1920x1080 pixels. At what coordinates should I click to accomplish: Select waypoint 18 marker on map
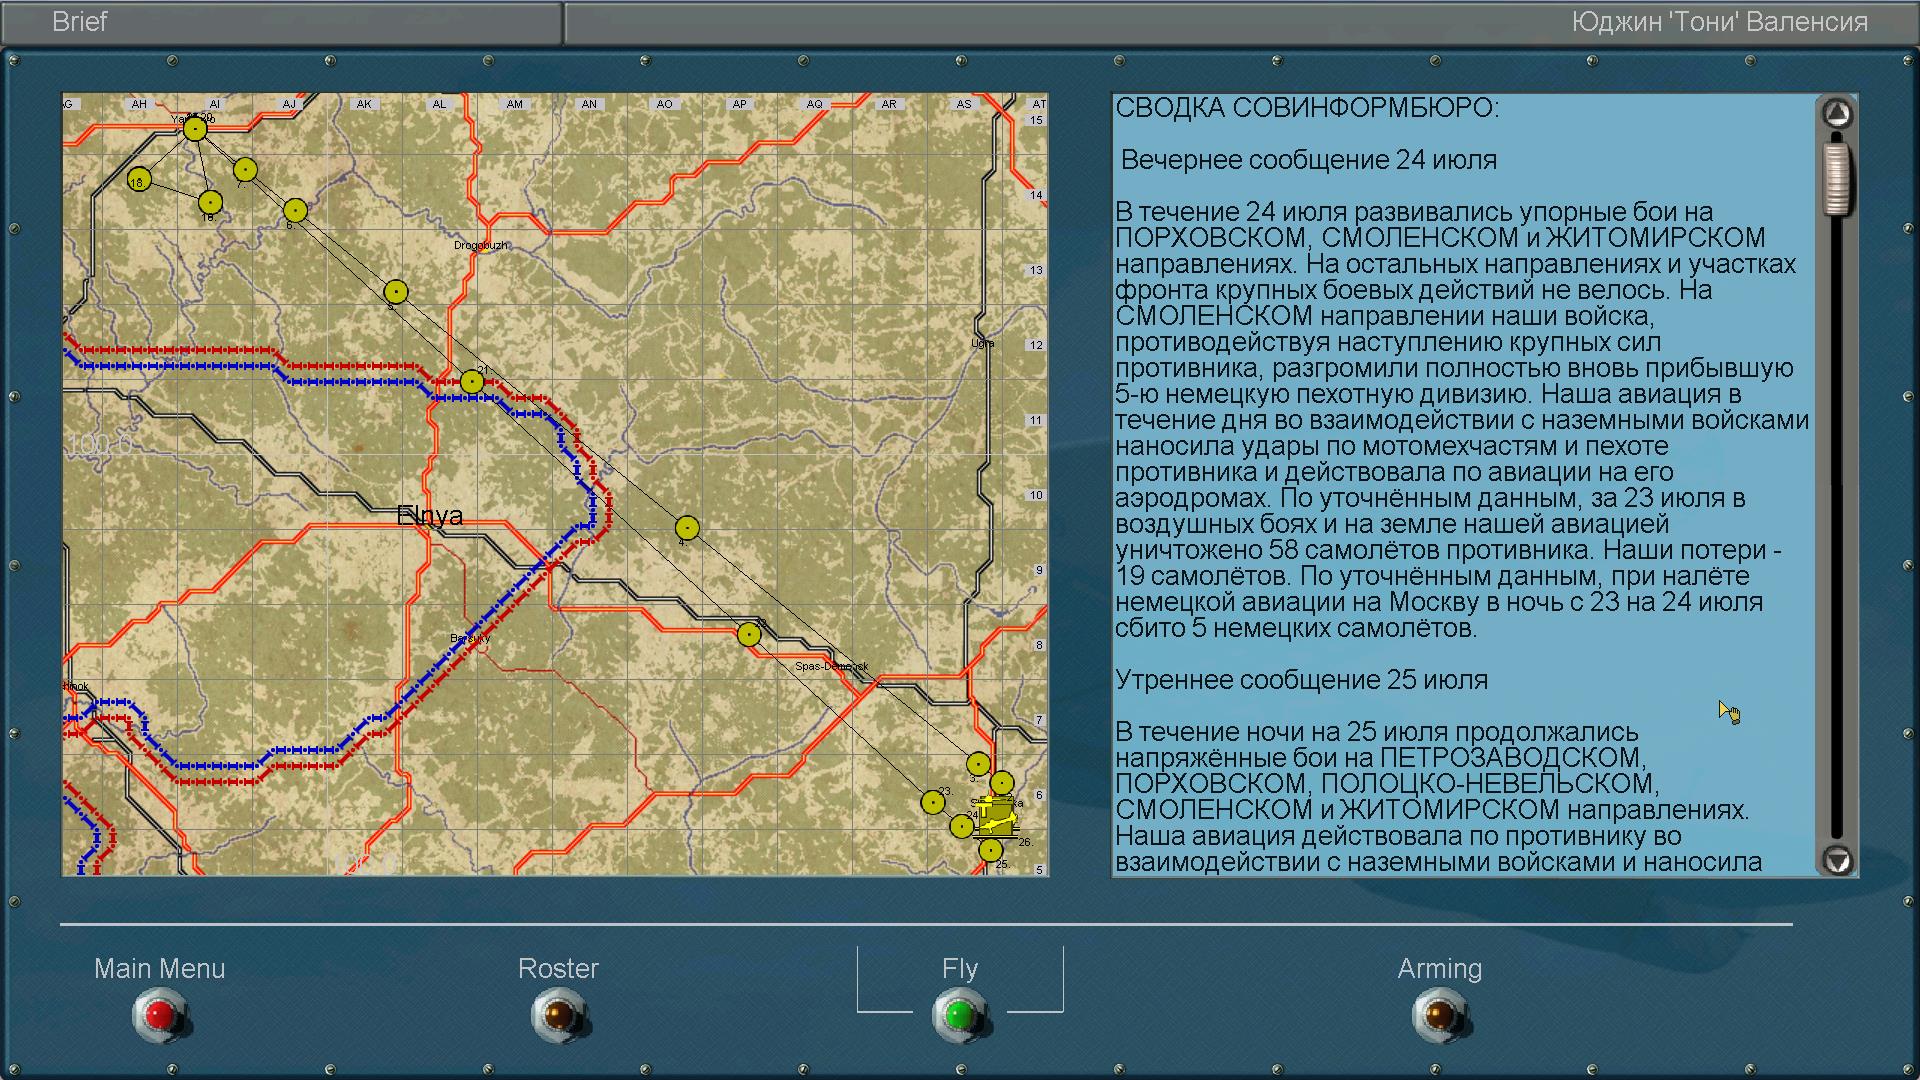[139, 180]
